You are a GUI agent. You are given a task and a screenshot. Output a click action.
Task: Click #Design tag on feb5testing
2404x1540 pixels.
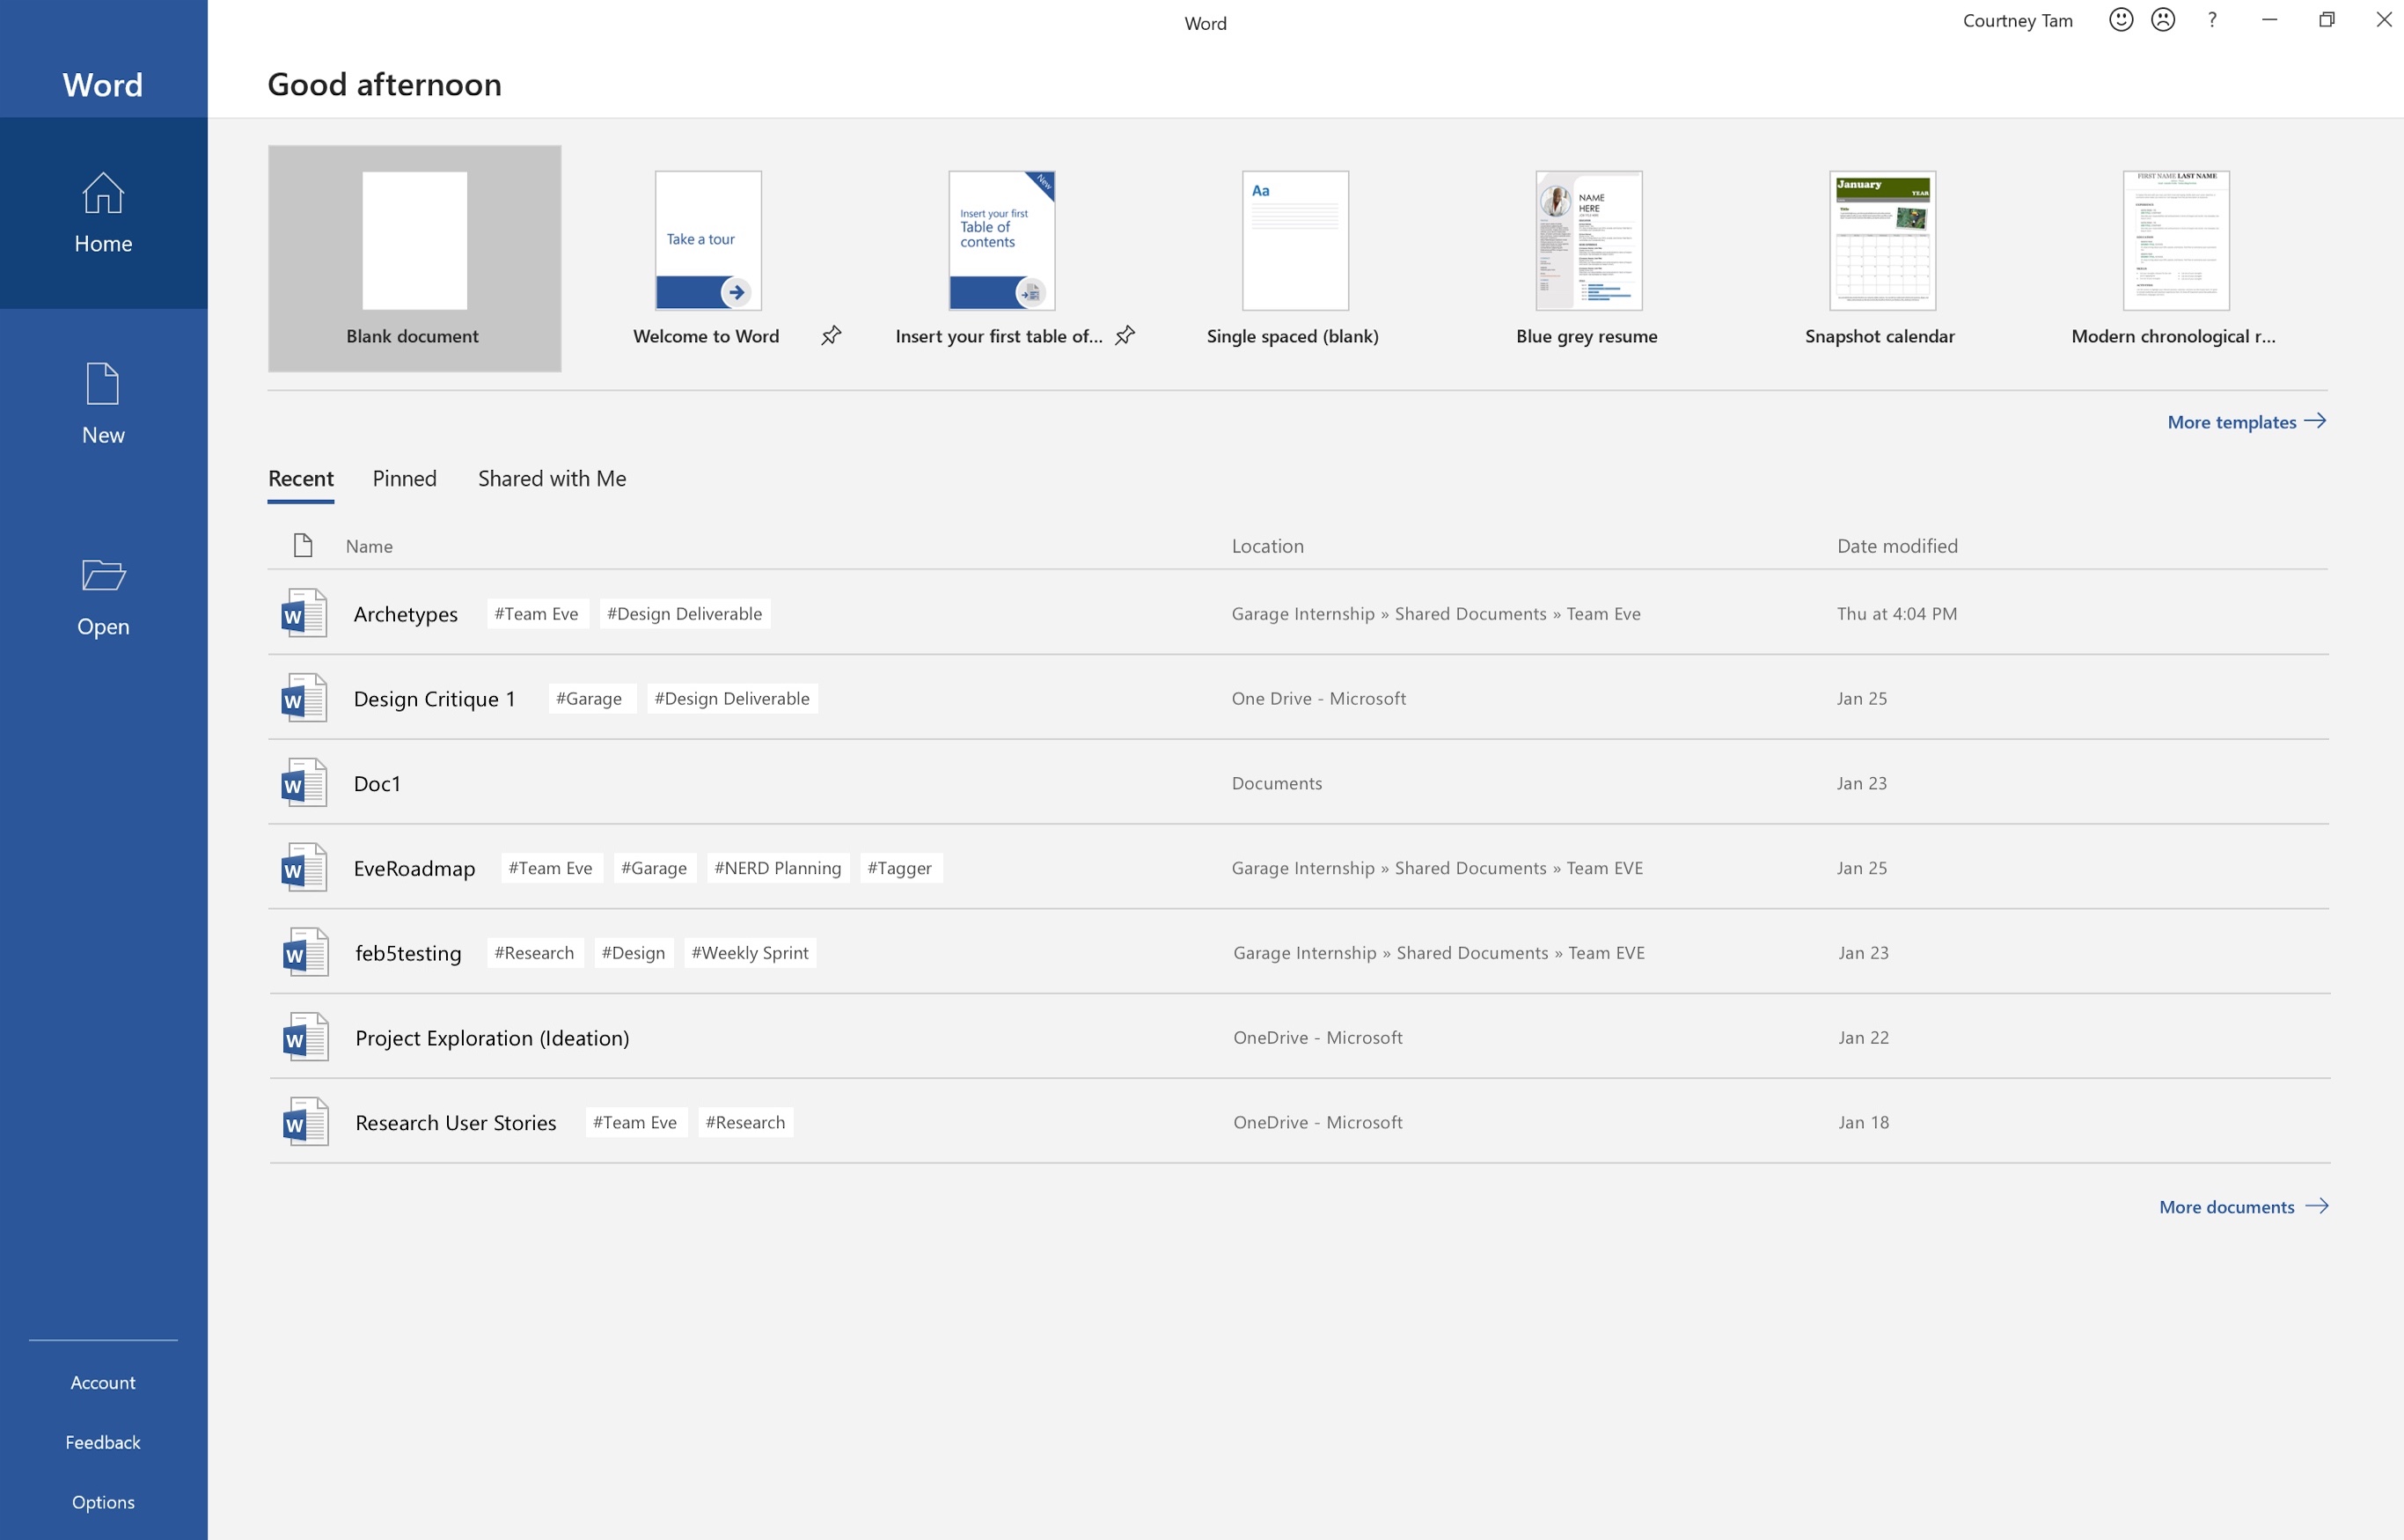pyautogui.click(x=633, y=953)
